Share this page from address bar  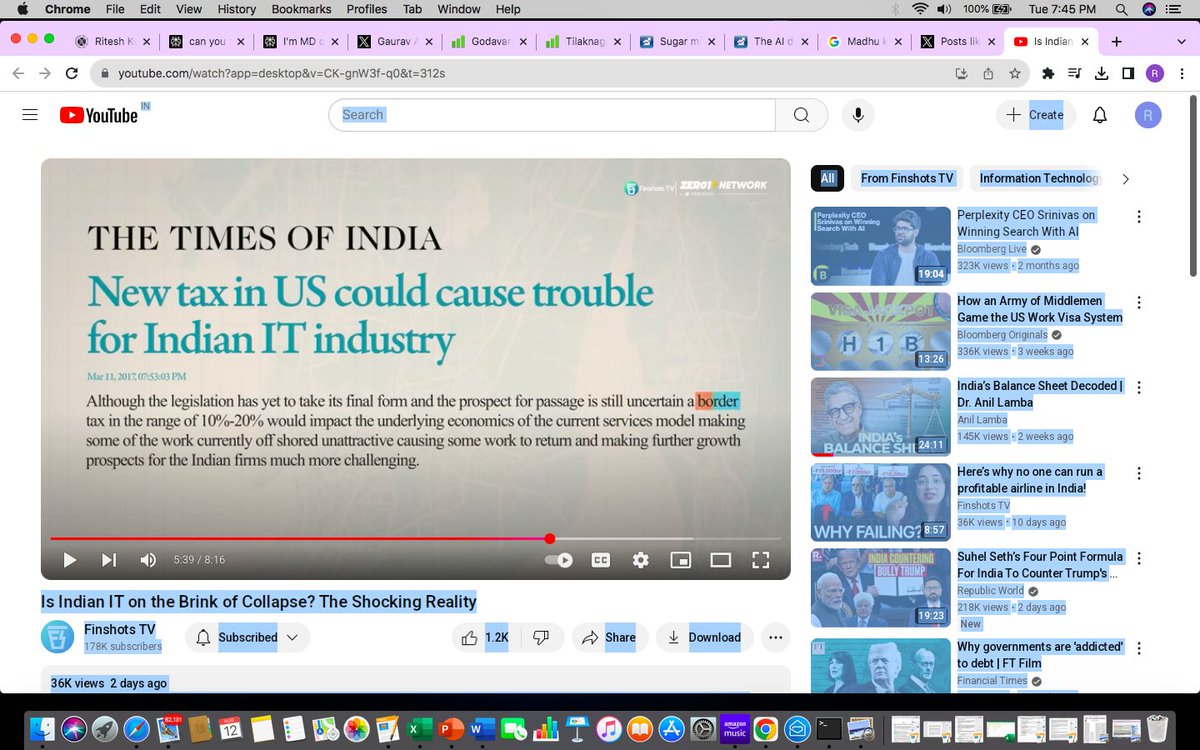pos(988,73)
